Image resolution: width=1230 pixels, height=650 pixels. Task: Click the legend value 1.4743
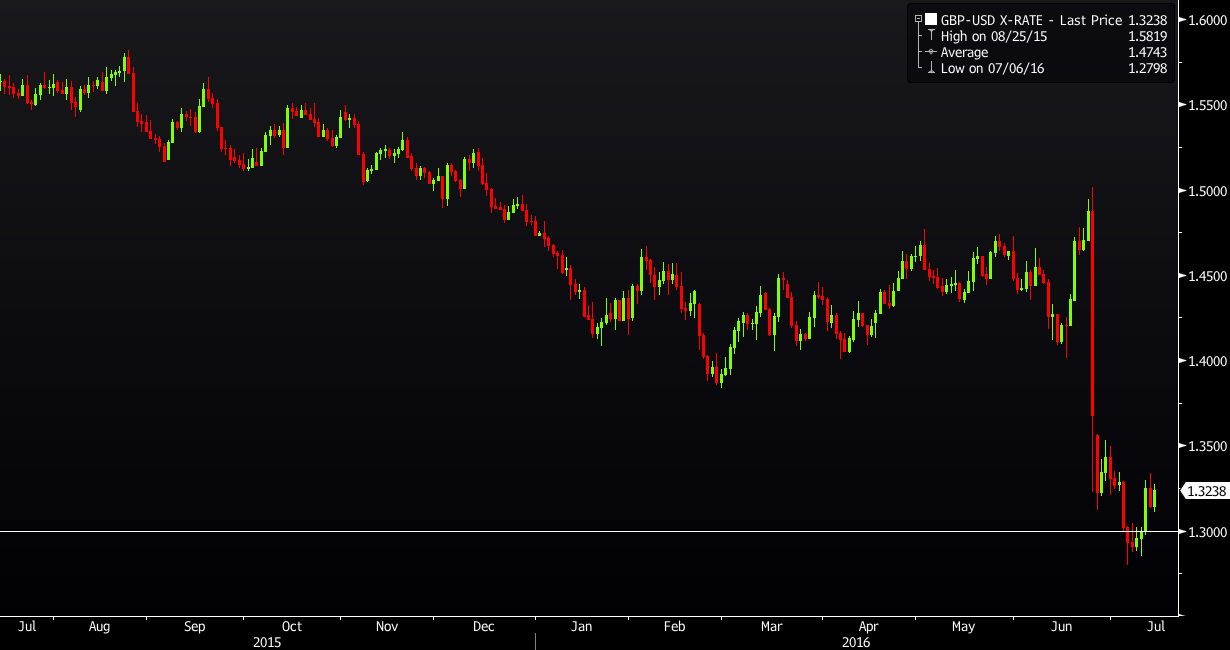point(1148,52)
